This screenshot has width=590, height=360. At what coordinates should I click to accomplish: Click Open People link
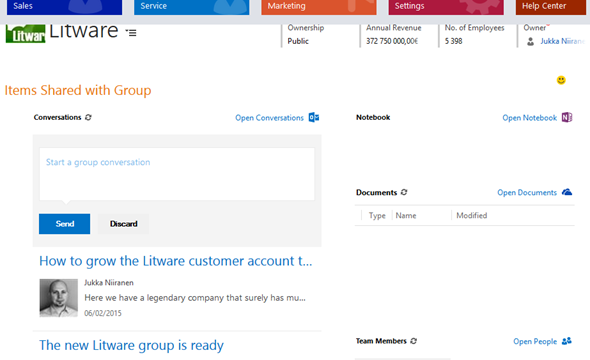coord(535,341)
